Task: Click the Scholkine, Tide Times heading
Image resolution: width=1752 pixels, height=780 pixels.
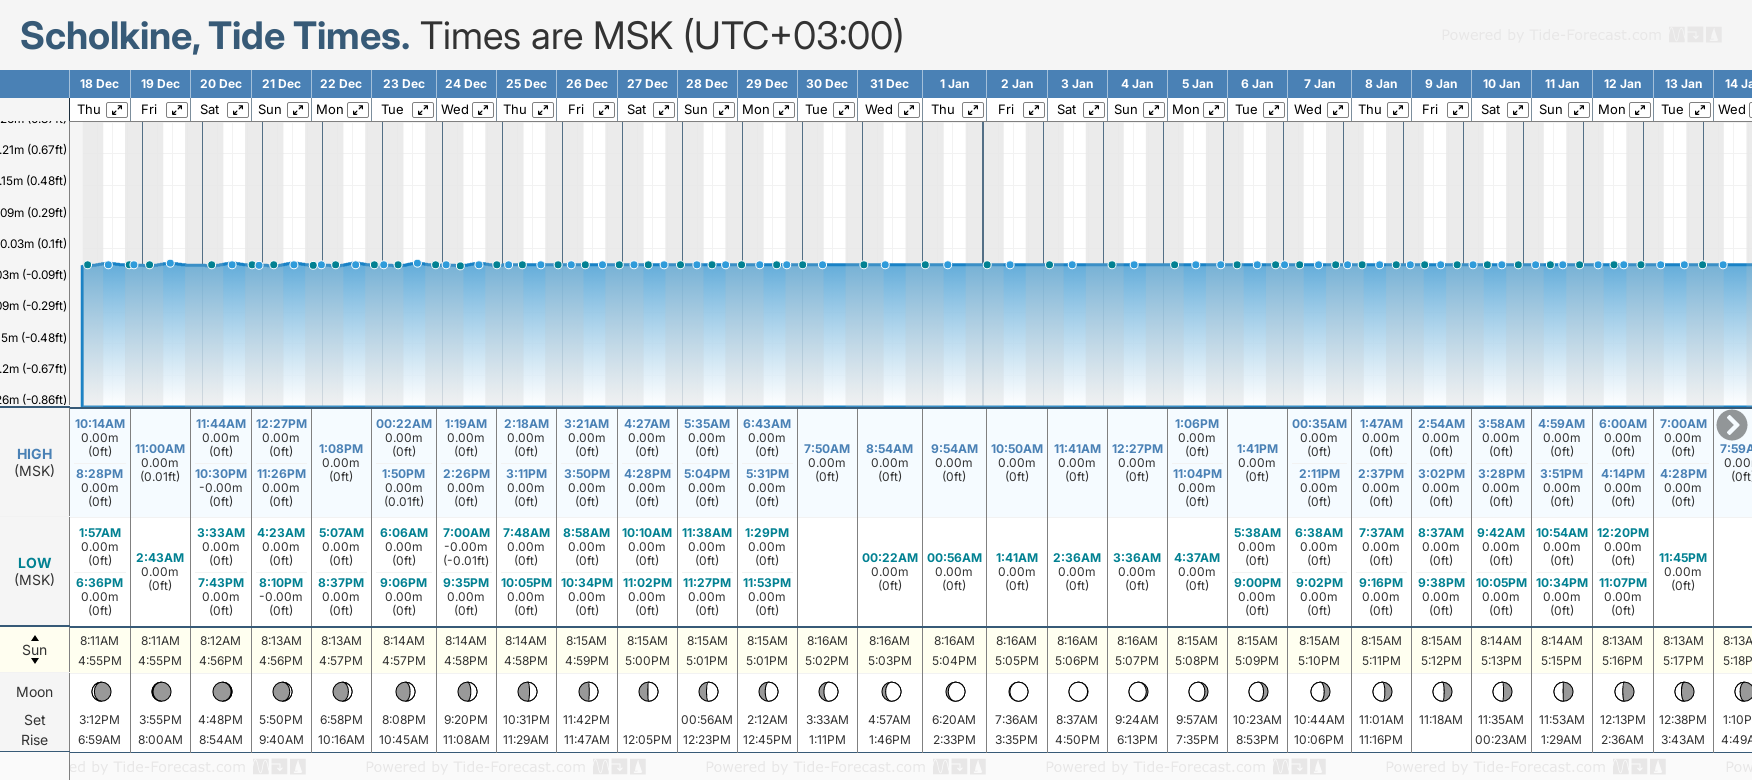Action: (x=215, y=36)
